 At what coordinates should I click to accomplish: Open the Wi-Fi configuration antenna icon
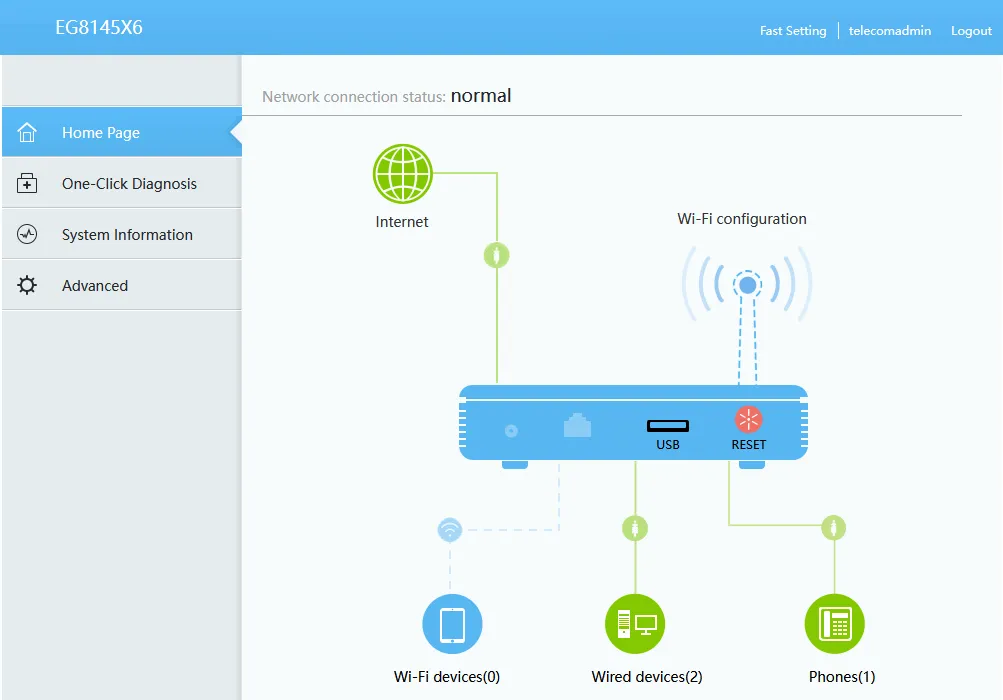[x=747, y=284]
